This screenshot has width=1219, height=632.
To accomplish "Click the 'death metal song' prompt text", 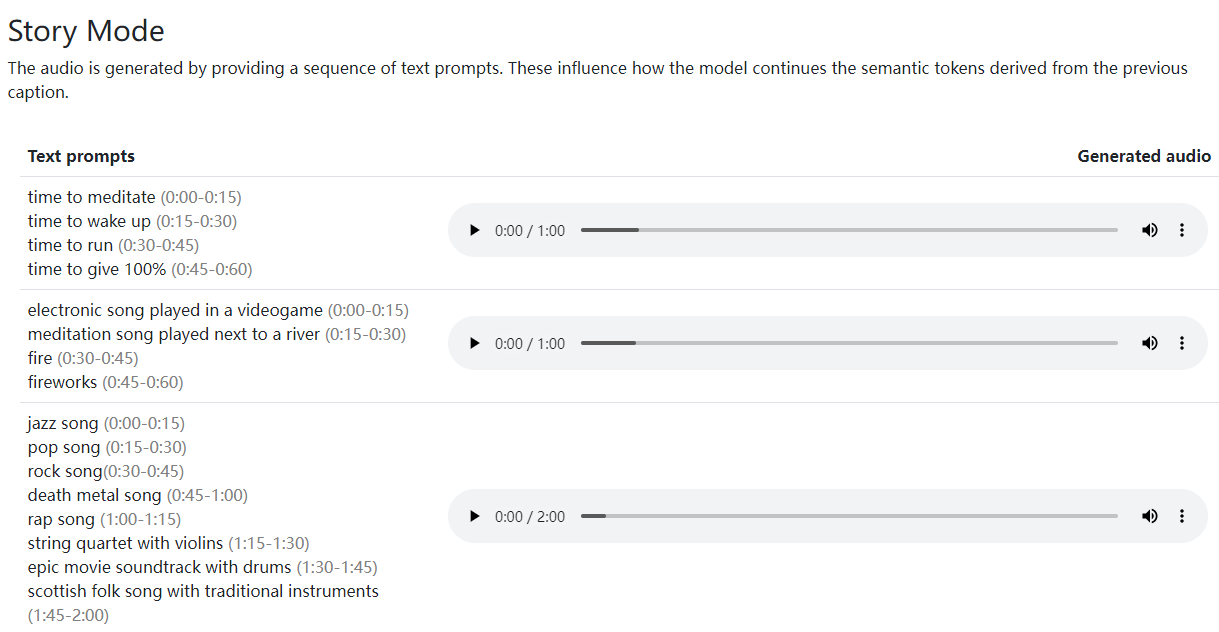I will (94, 495).
